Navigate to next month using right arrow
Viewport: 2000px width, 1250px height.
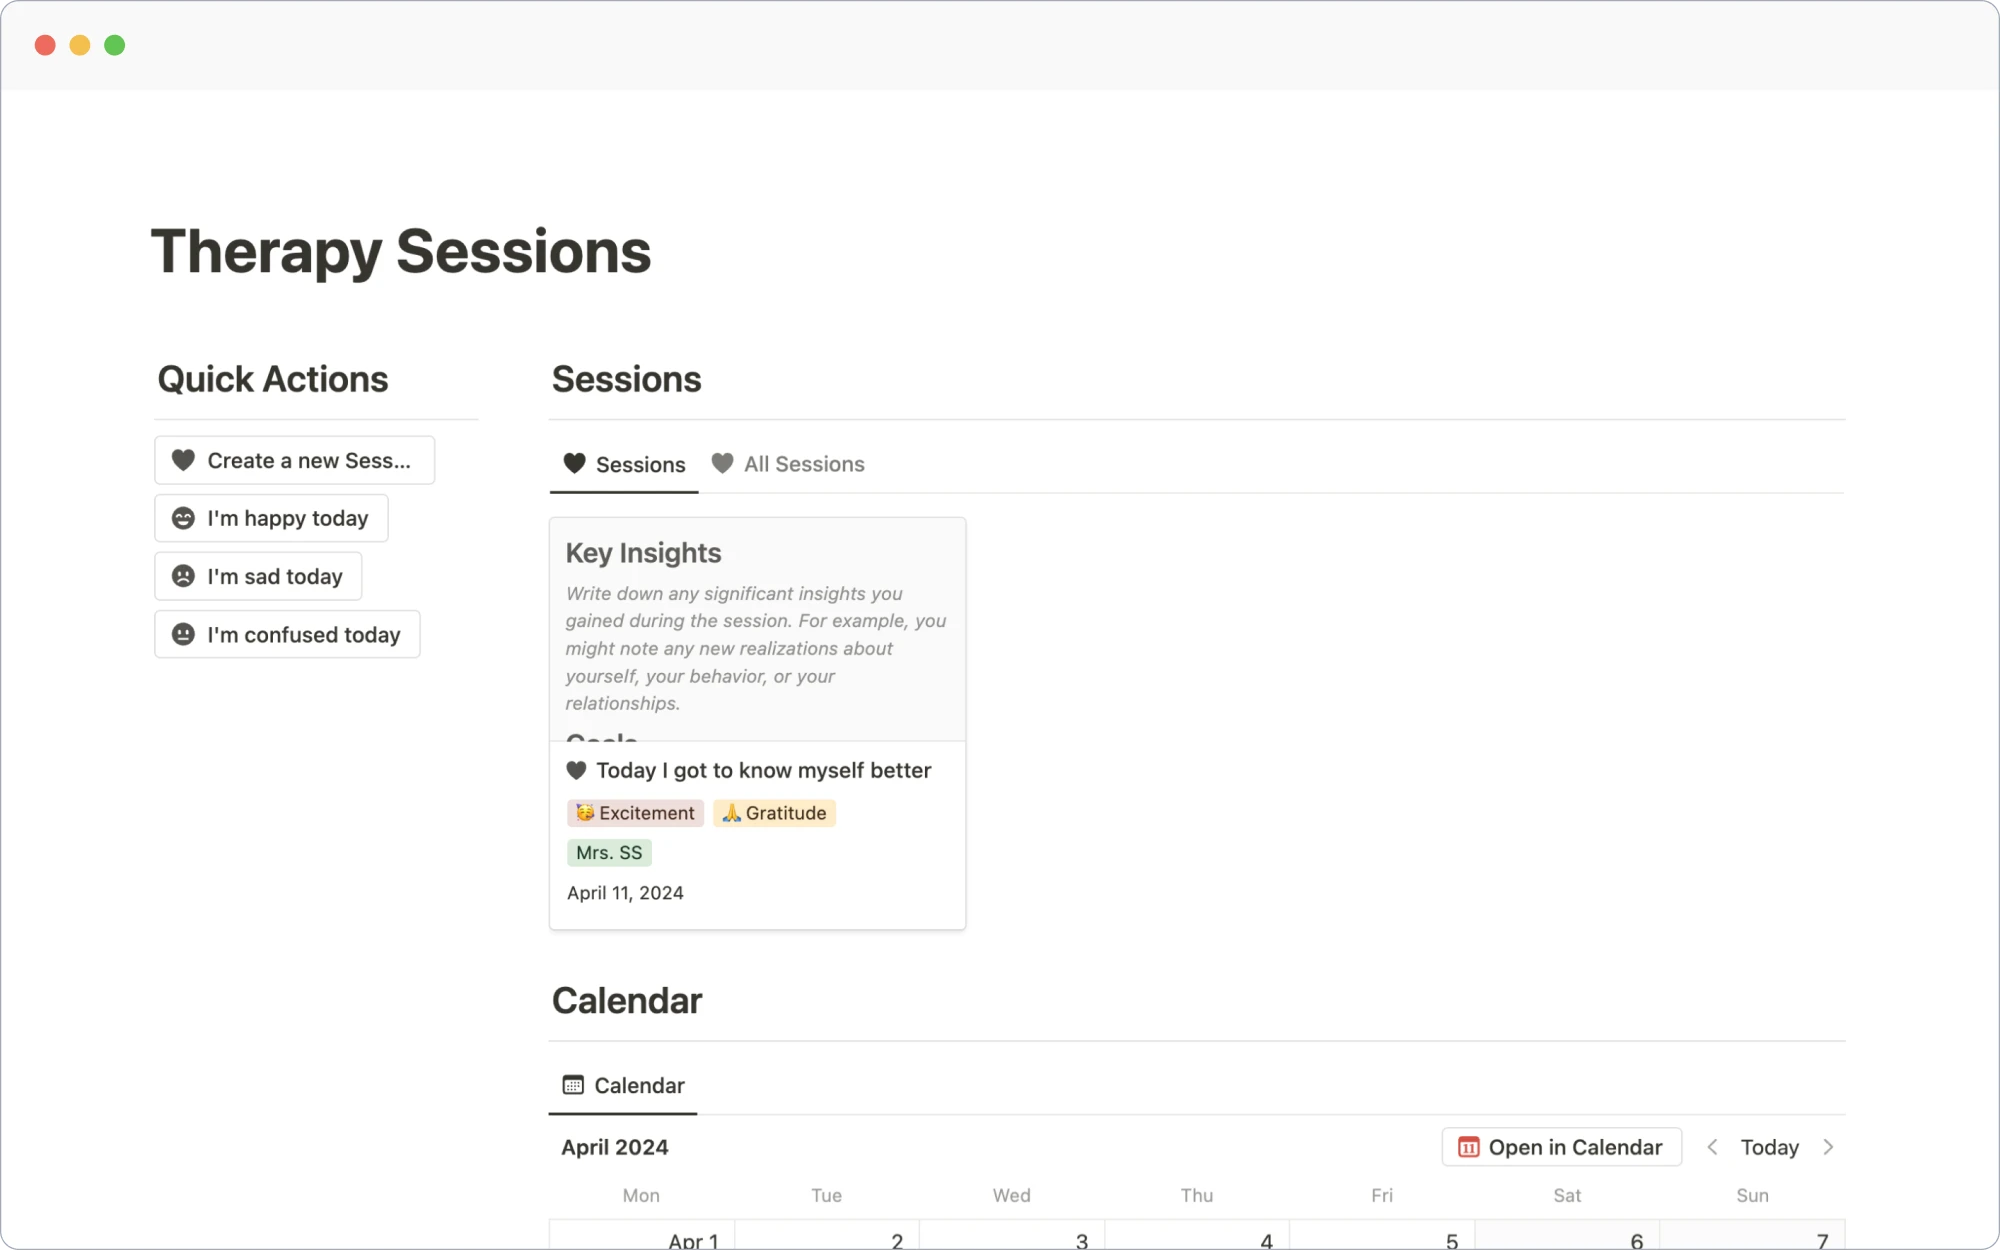[1827, 1146]
